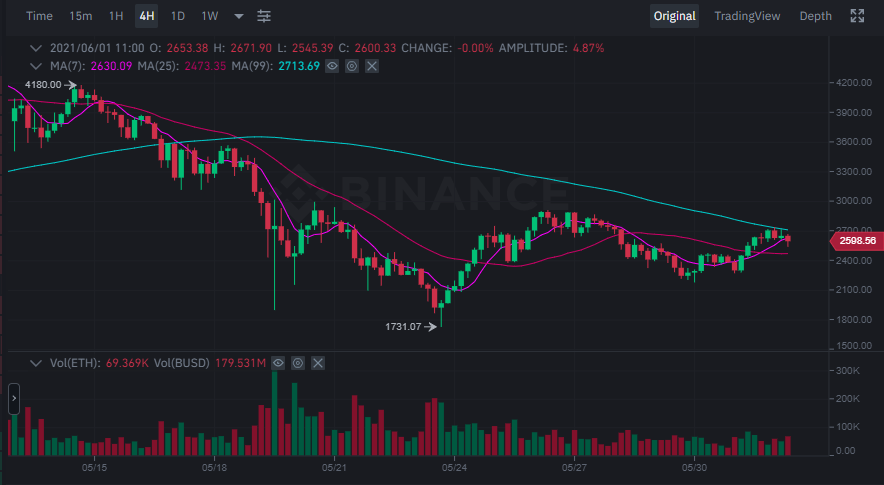Screen dimensions: 884x485
Task: Remove the Volume indicator
Action: coord(317,362)
